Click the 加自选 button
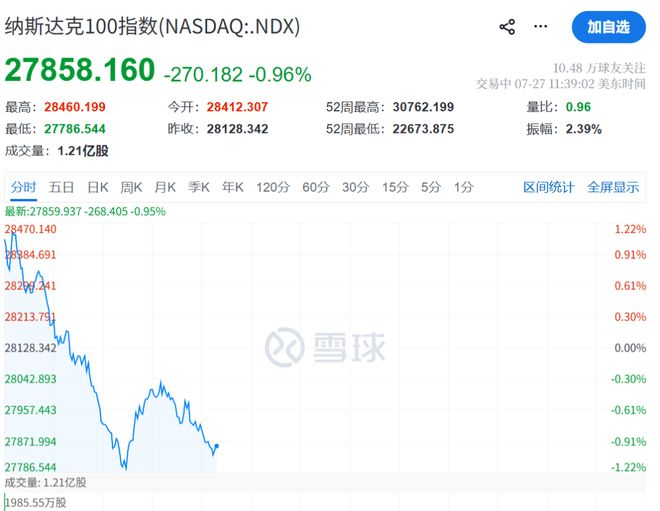The image size is (660, 511). click(x=608, y=27)
